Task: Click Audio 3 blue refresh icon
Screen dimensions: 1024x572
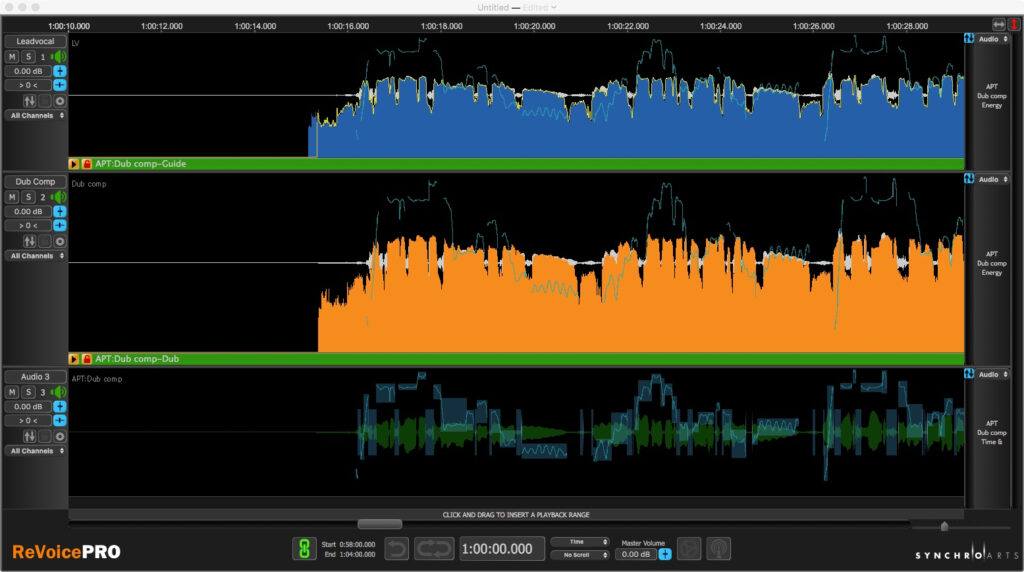Action: point(969,373)
